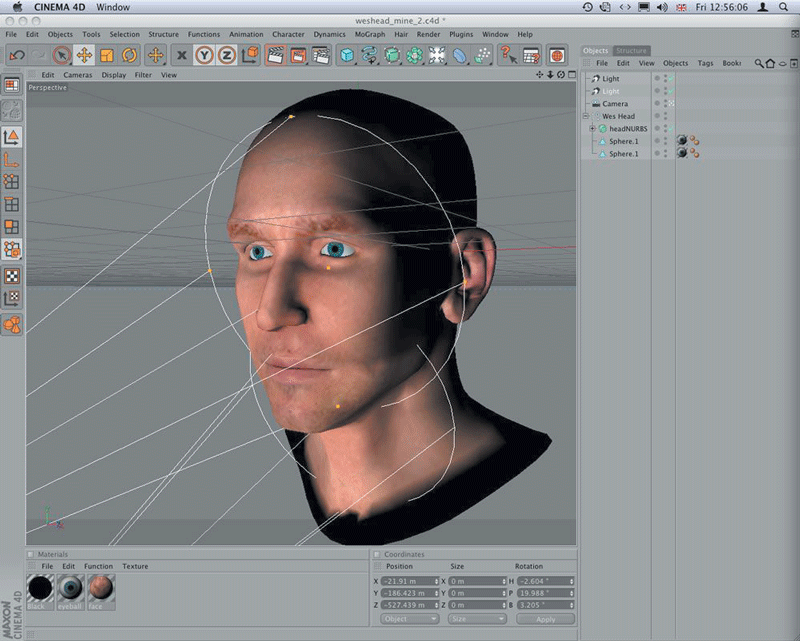The width and height of the screenshot is (800, 641).
Task: Select the face material swatch
Action: 101,590
